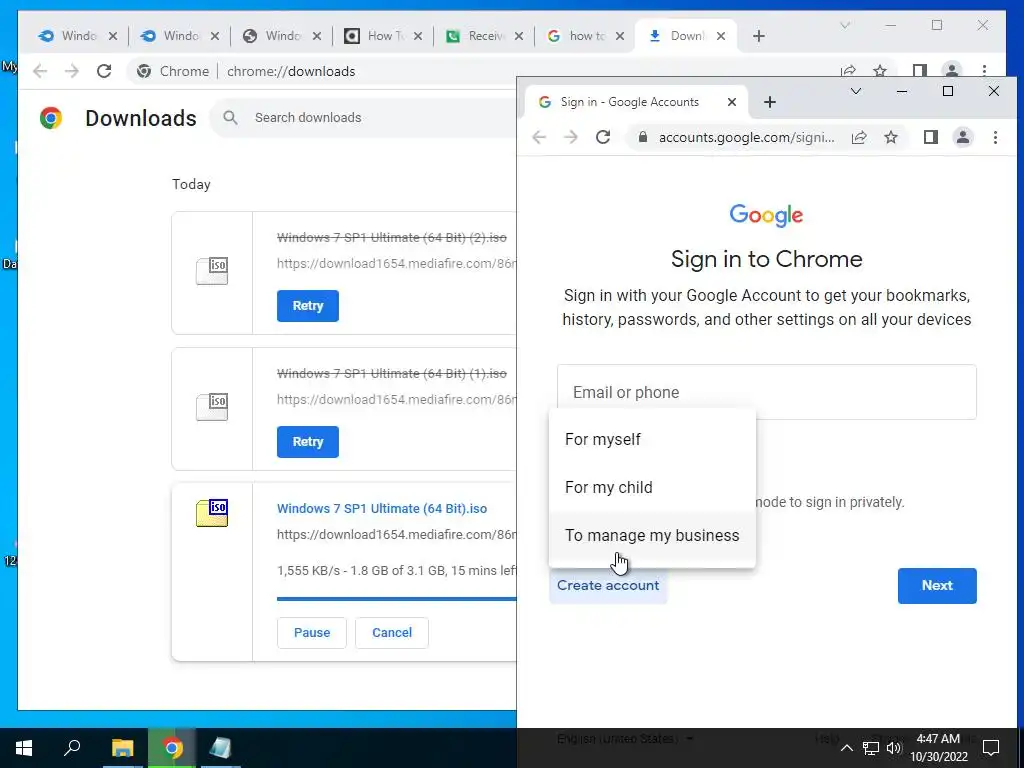The width and height of the screenshot is (1024, 768).
Task: Reload the Downloads page
Action: [x=104, y=71]
